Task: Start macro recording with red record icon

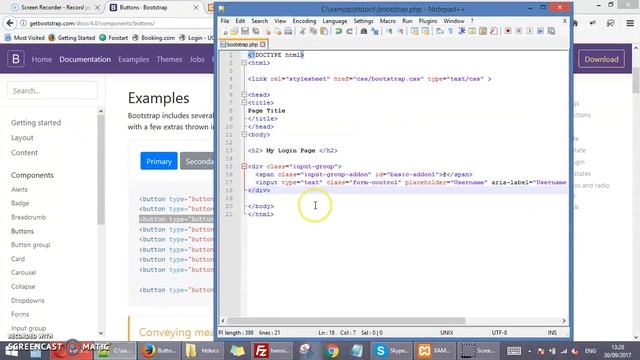Action: pyautogui.click(x=508, y=31)
